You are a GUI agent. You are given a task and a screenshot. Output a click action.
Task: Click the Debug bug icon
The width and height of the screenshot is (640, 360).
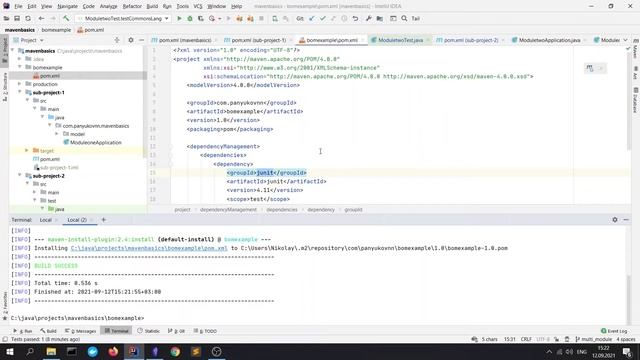[190, 18]
